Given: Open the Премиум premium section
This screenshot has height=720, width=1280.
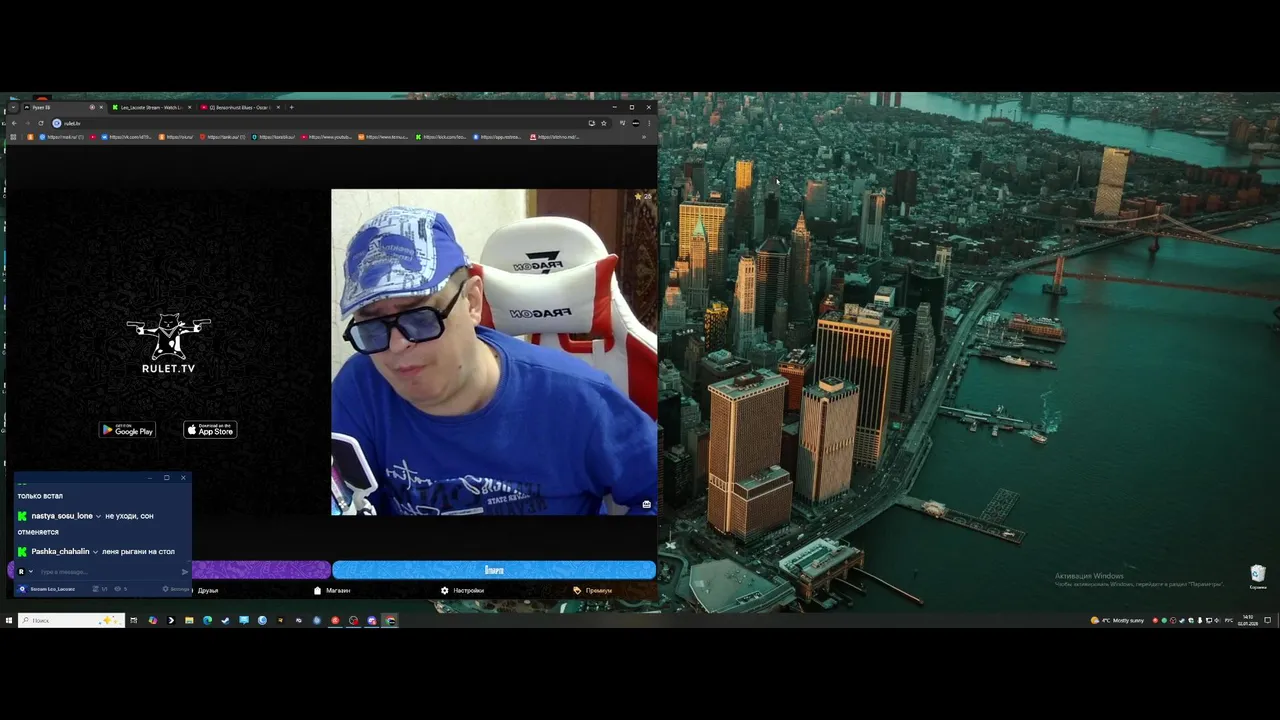Looking at the screenshot, I should (x=592, y=590).
